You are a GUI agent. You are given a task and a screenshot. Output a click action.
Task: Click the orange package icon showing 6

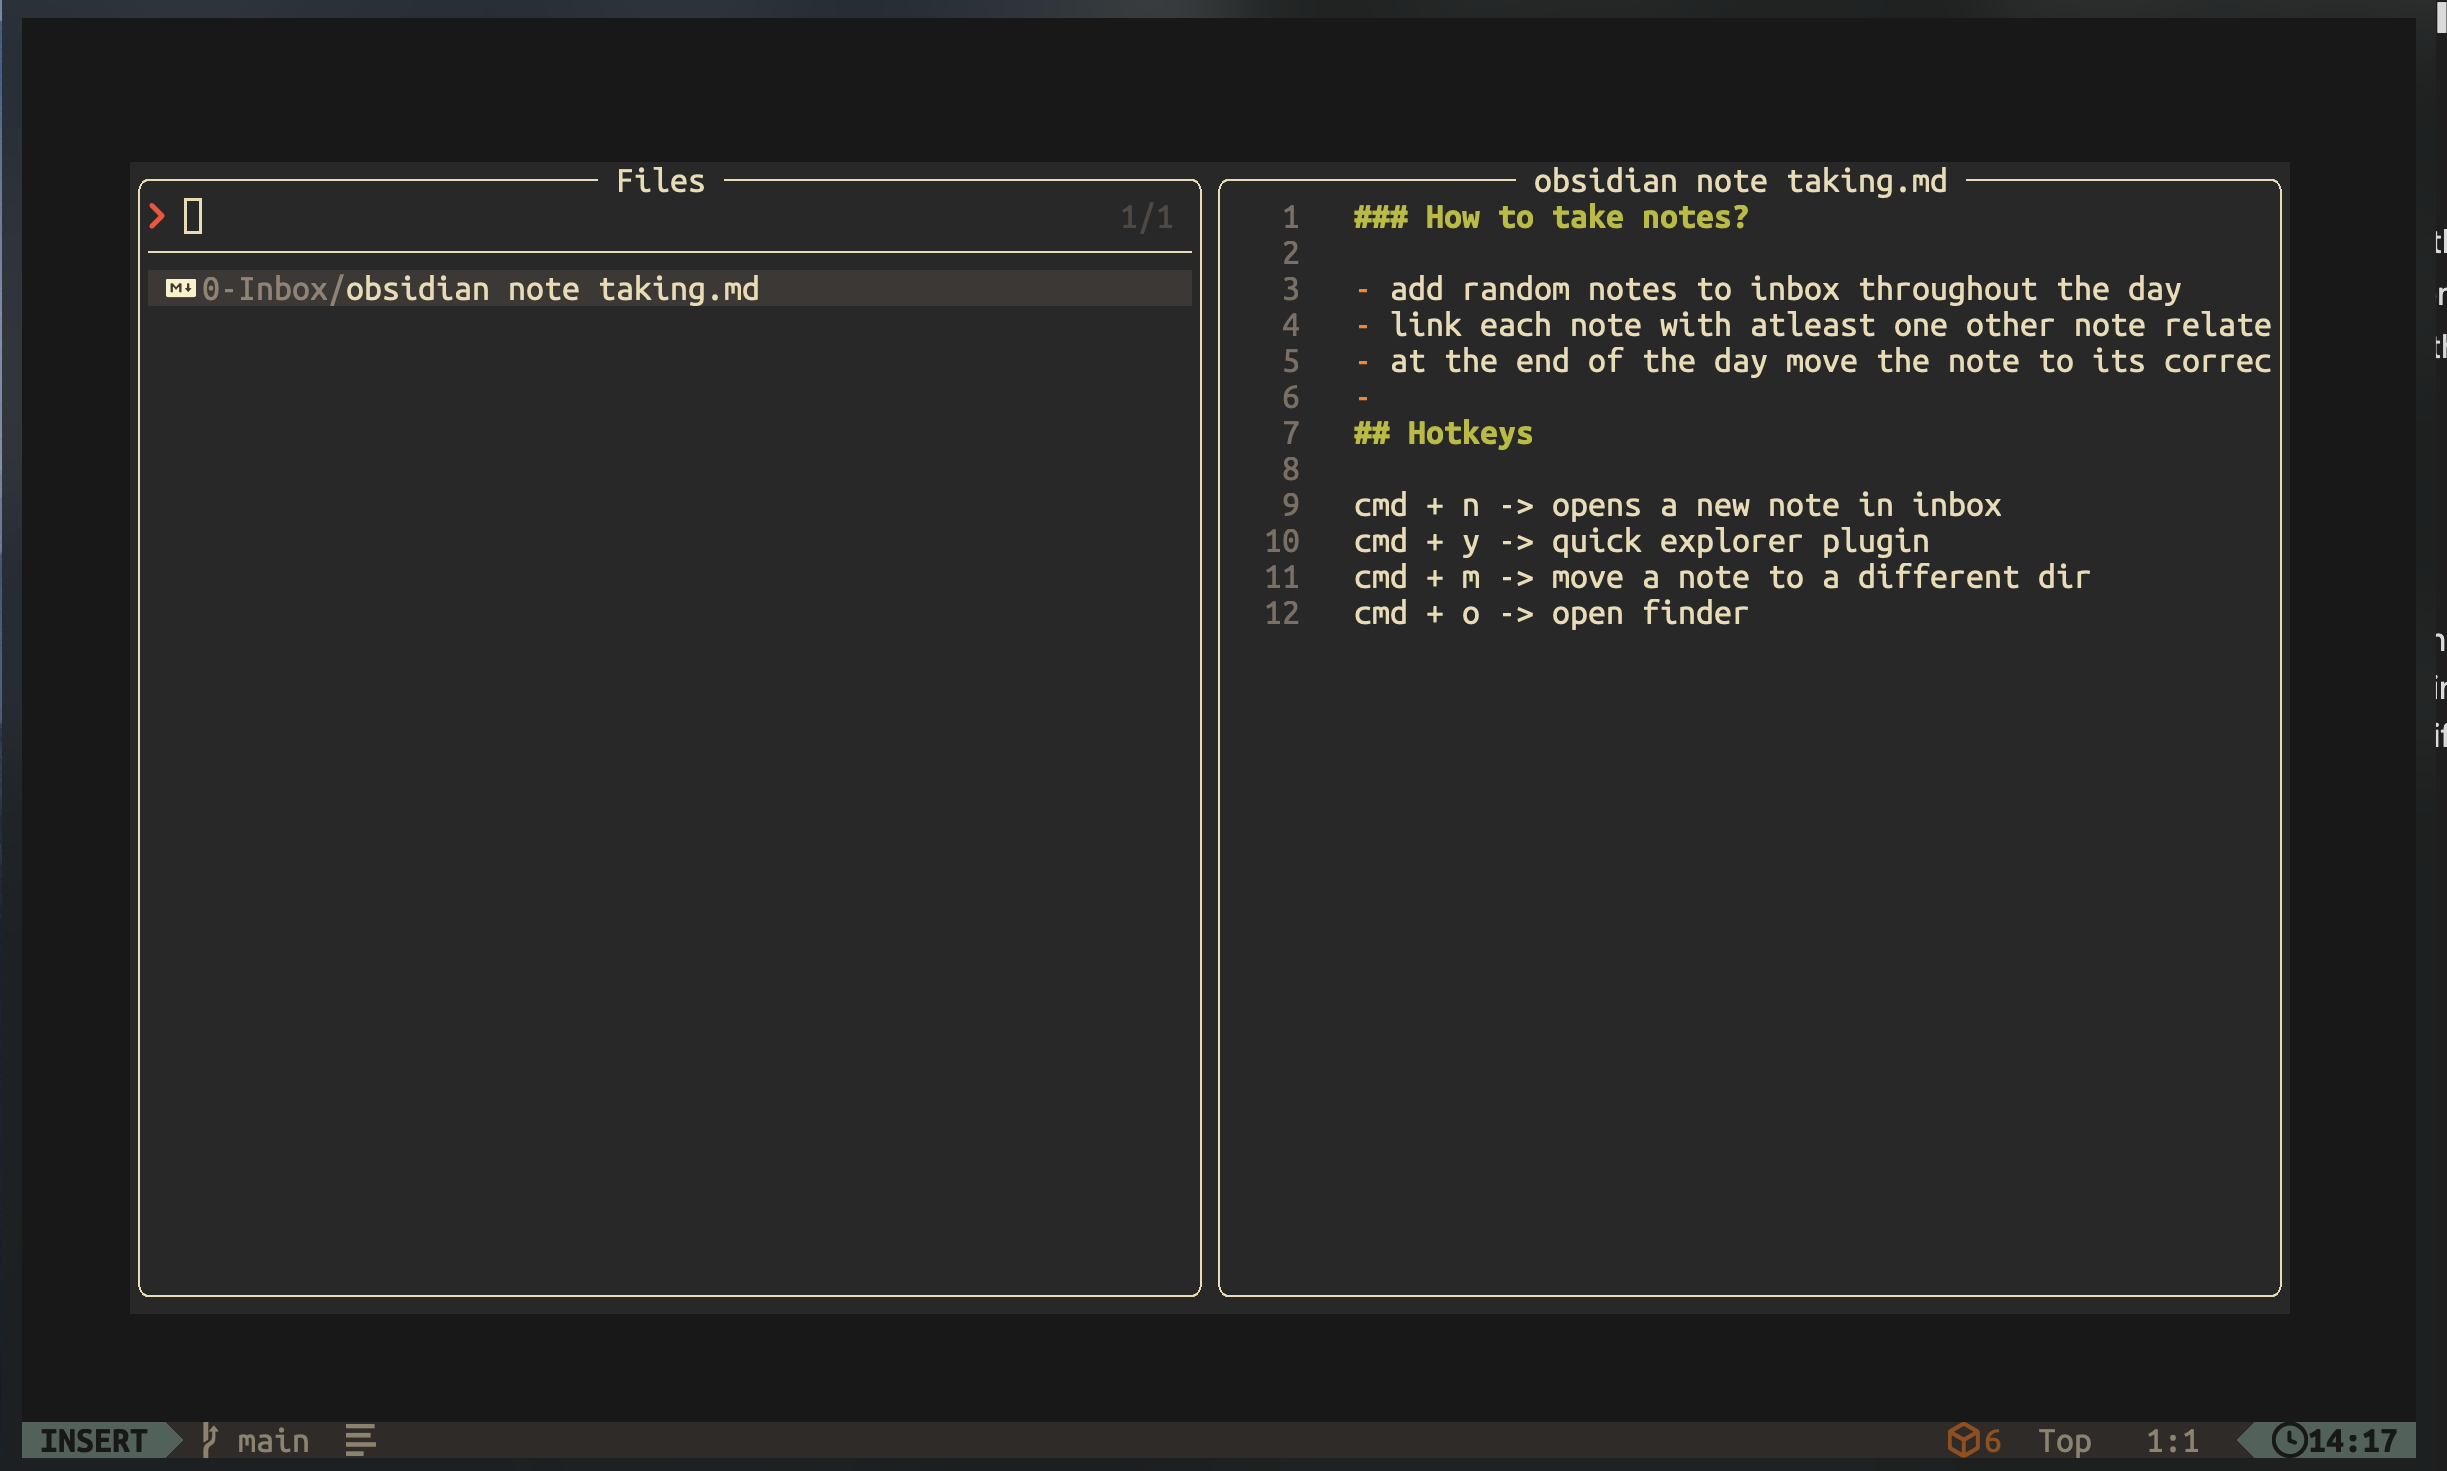(1963, 1440)
